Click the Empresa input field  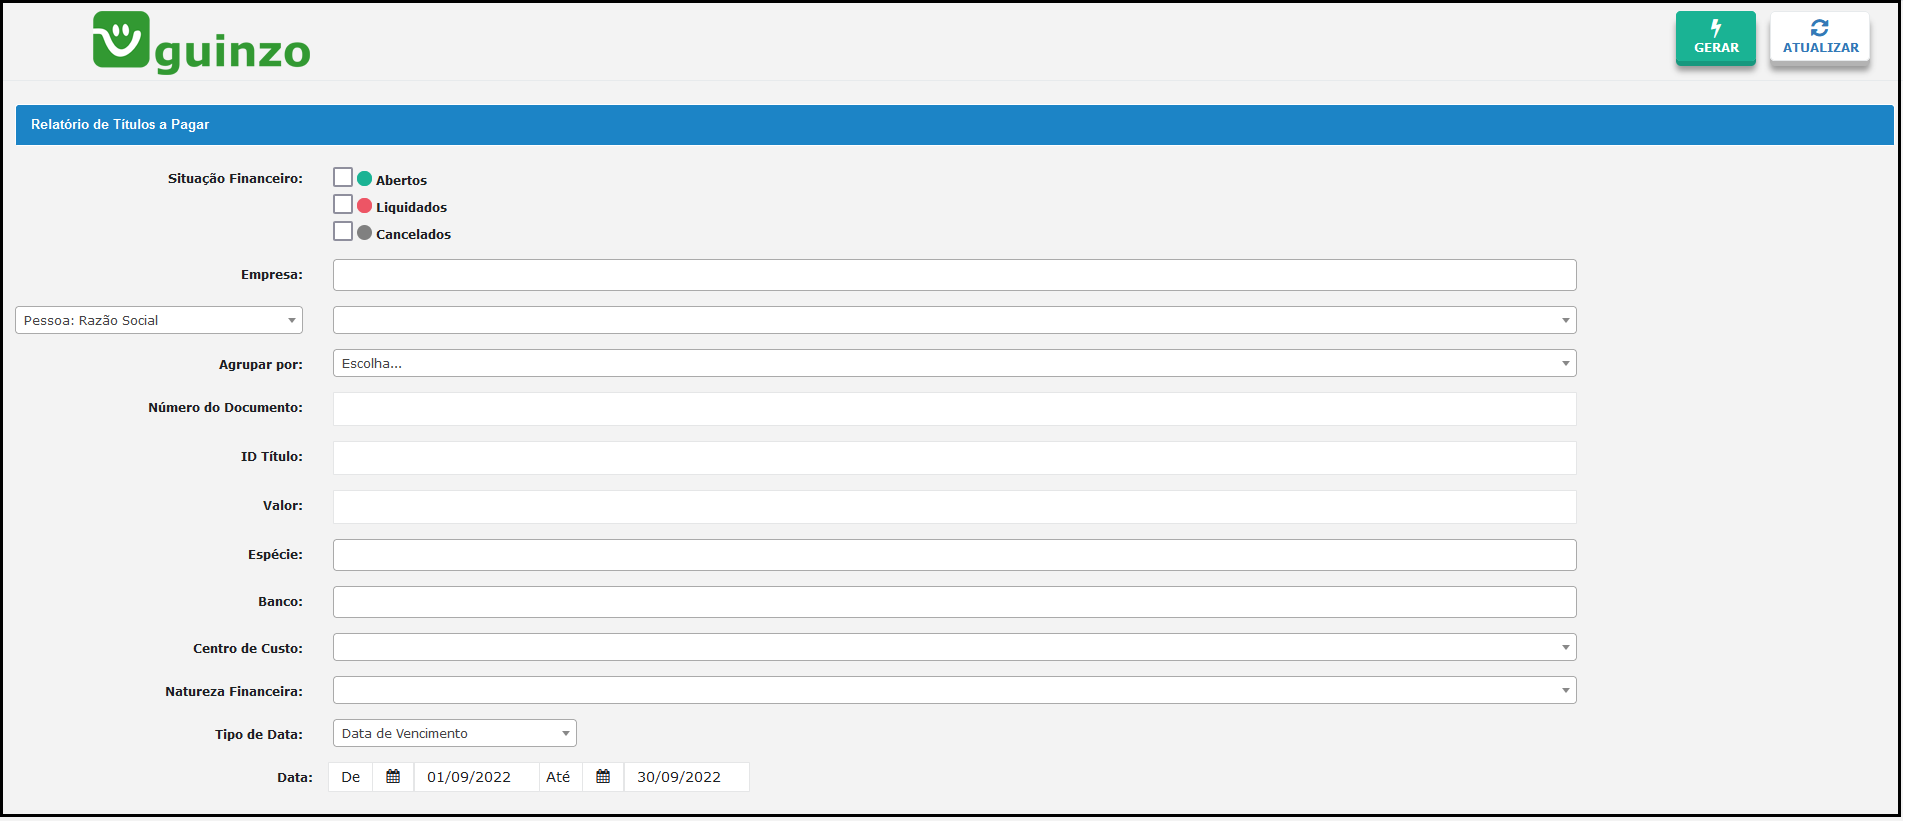click(x=954, y=275)
